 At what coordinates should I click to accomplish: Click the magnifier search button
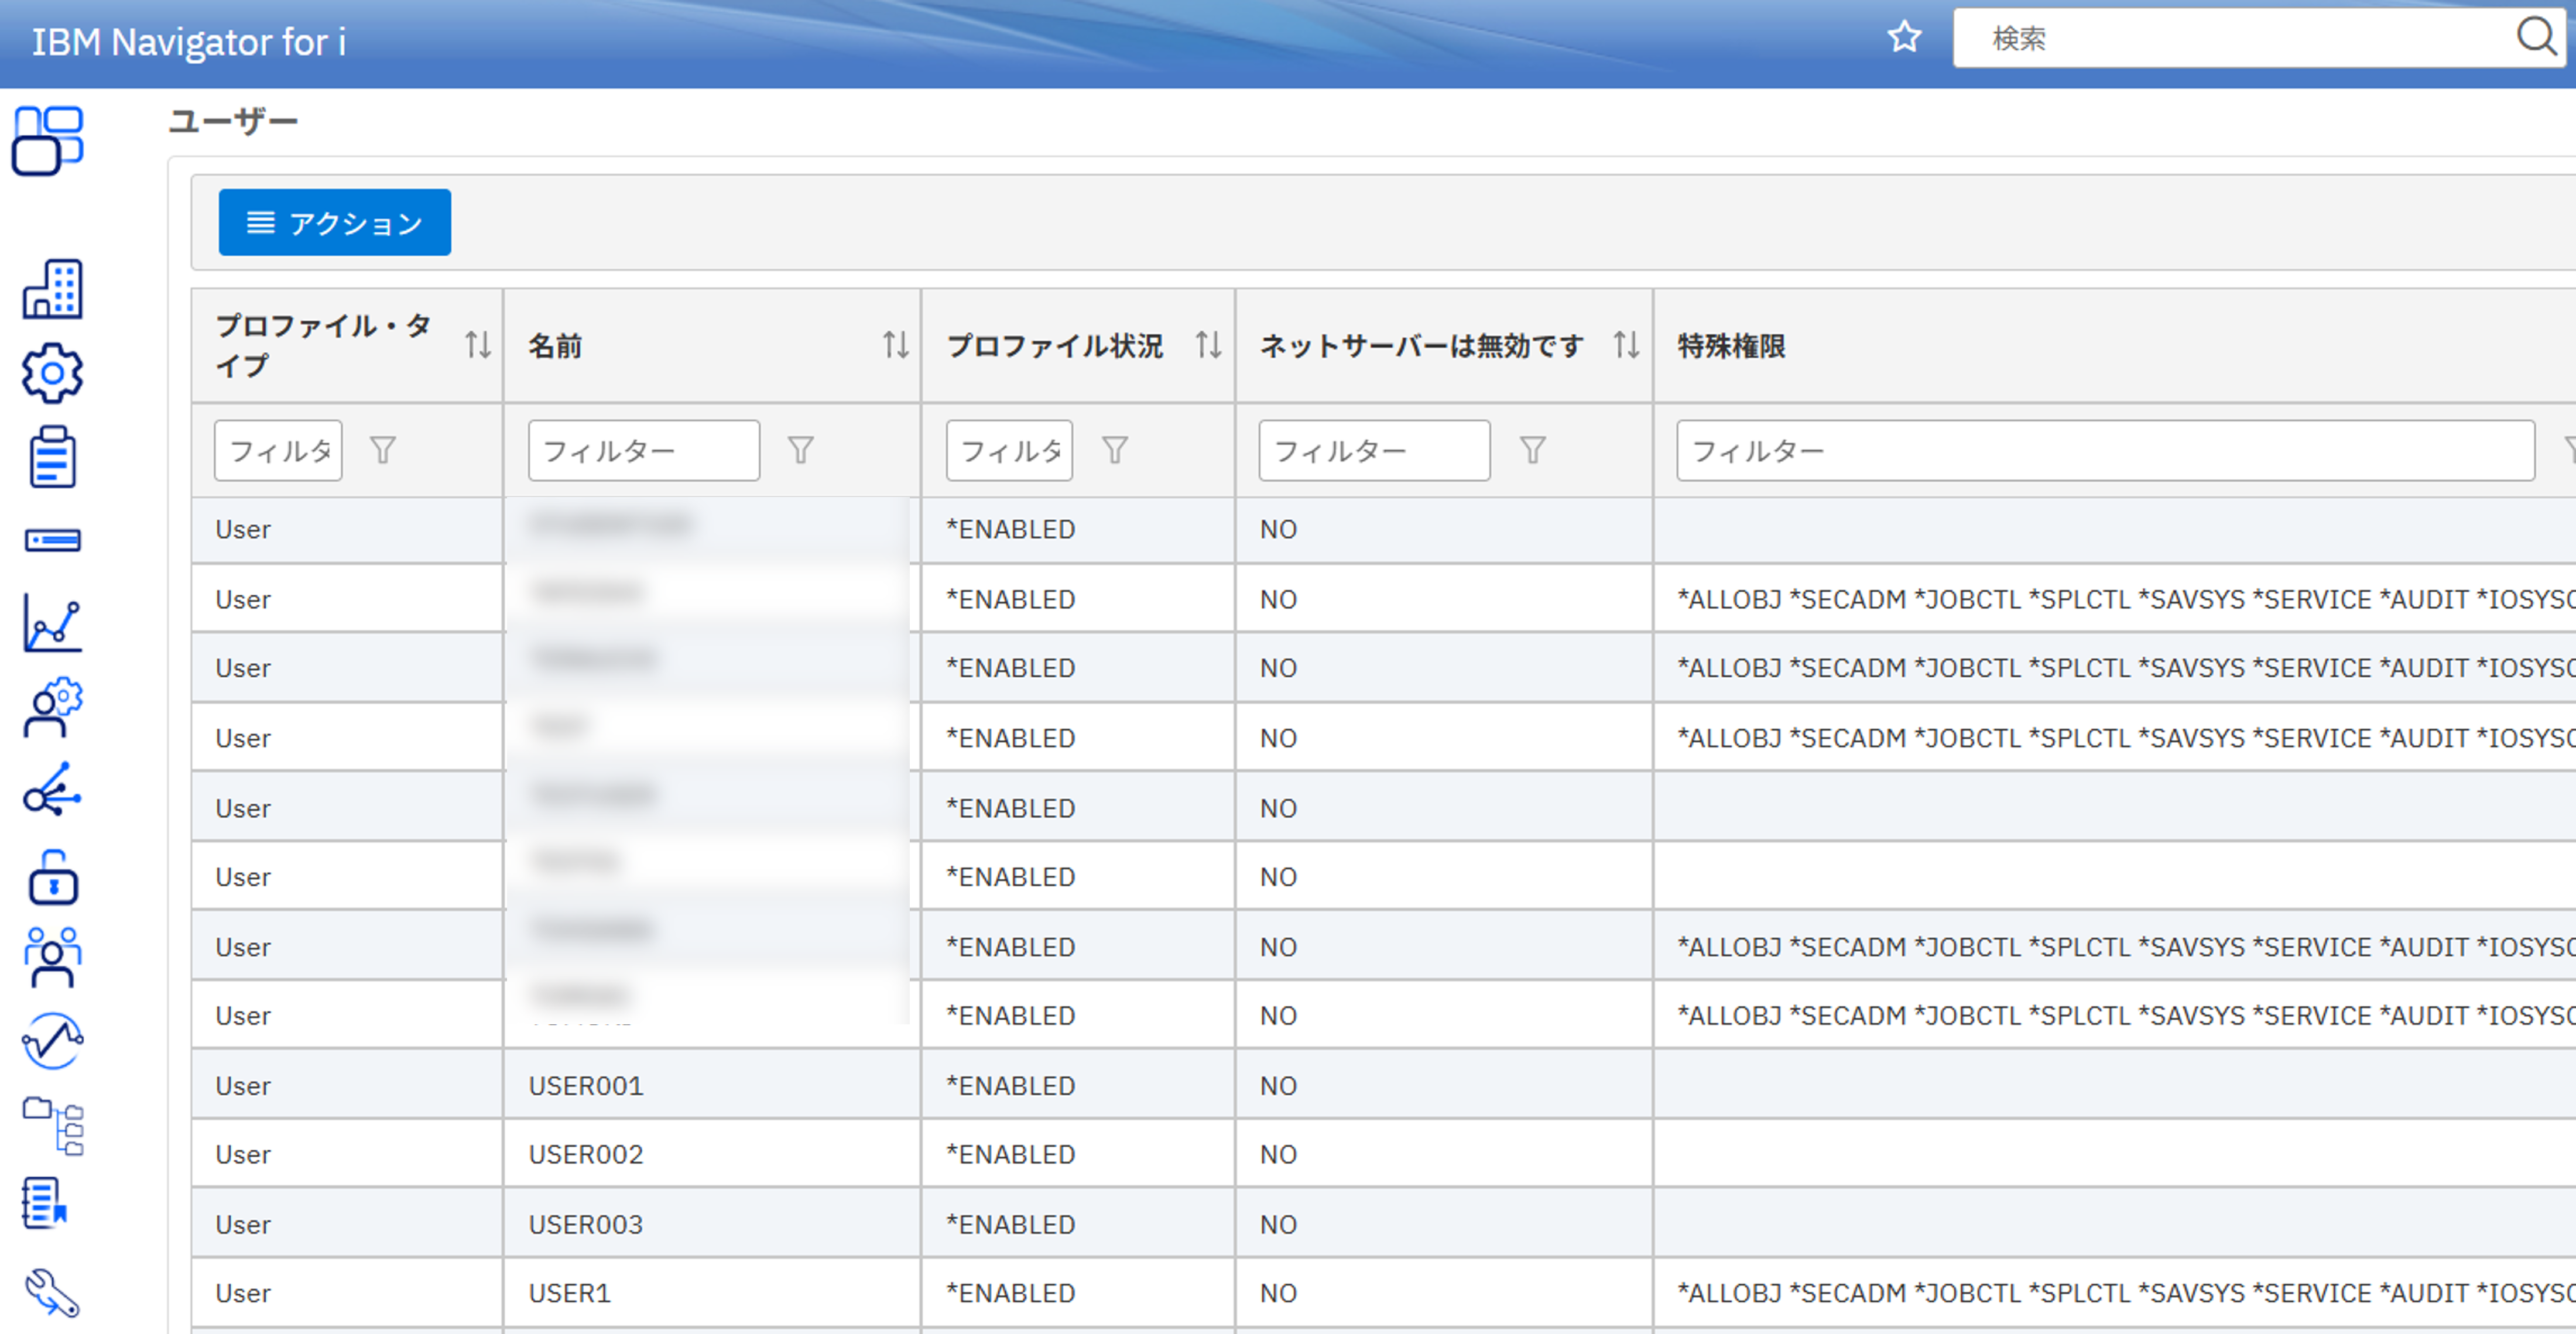[2536, 38]
